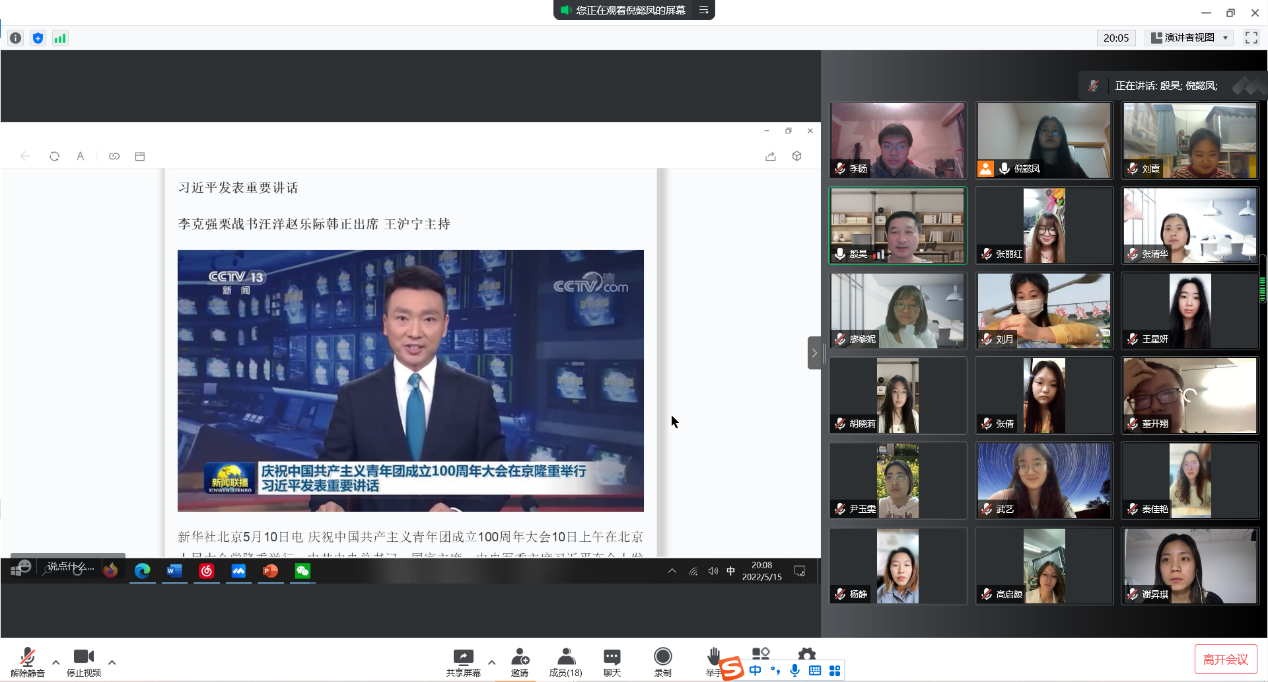Expand audio options arrow beside 解除静音
The width and height of the screenshot is (1268, 682).
coord(55,662)
